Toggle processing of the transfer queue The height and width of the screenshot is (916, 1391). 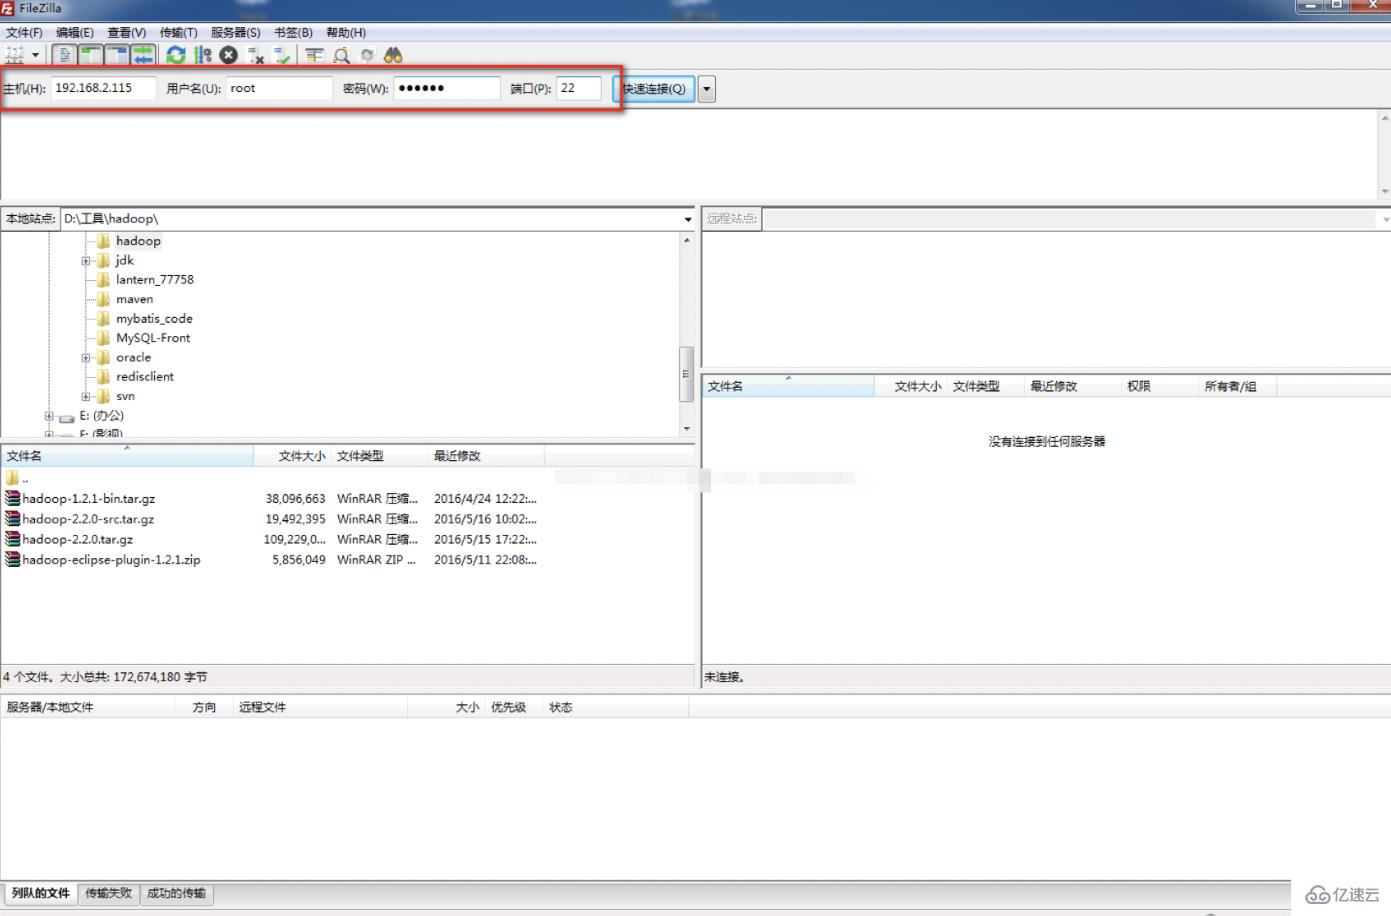202,55
